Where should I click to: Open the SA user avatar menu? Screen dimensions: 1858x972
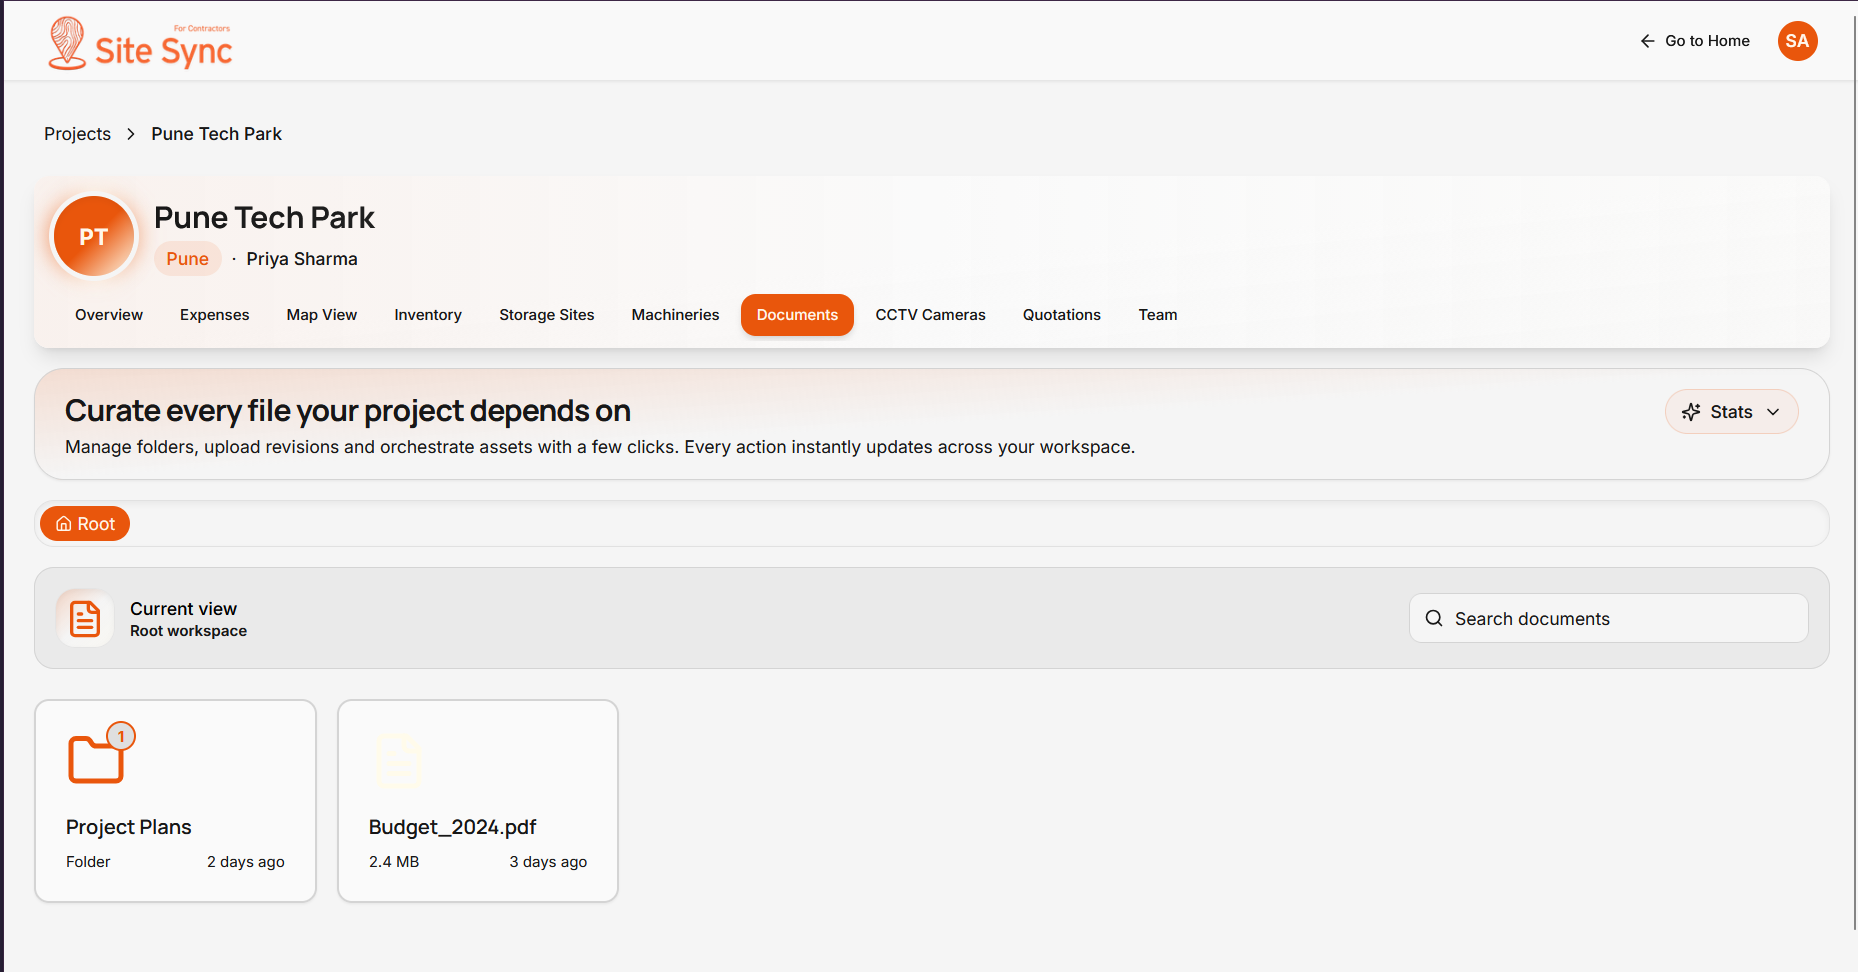(x=1797, y=41)
